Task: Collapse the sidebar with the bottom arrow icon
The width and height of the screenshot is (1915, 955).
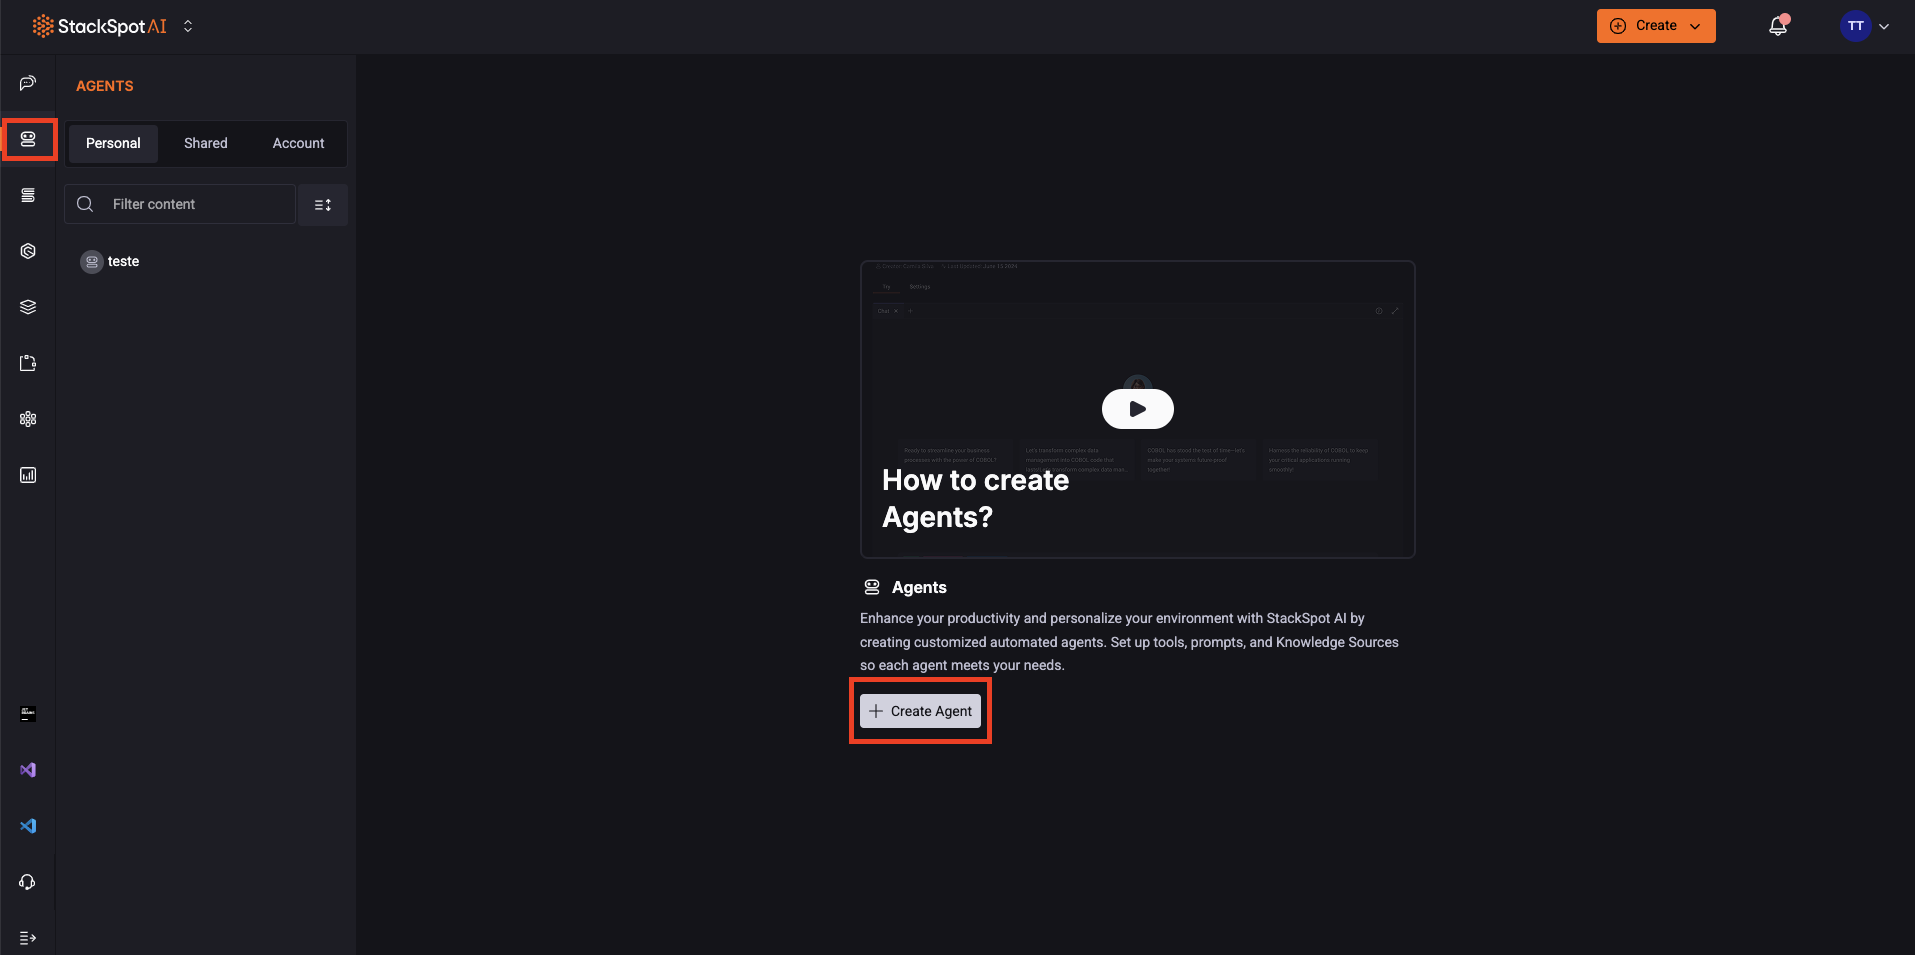Action: click(27, 938)
